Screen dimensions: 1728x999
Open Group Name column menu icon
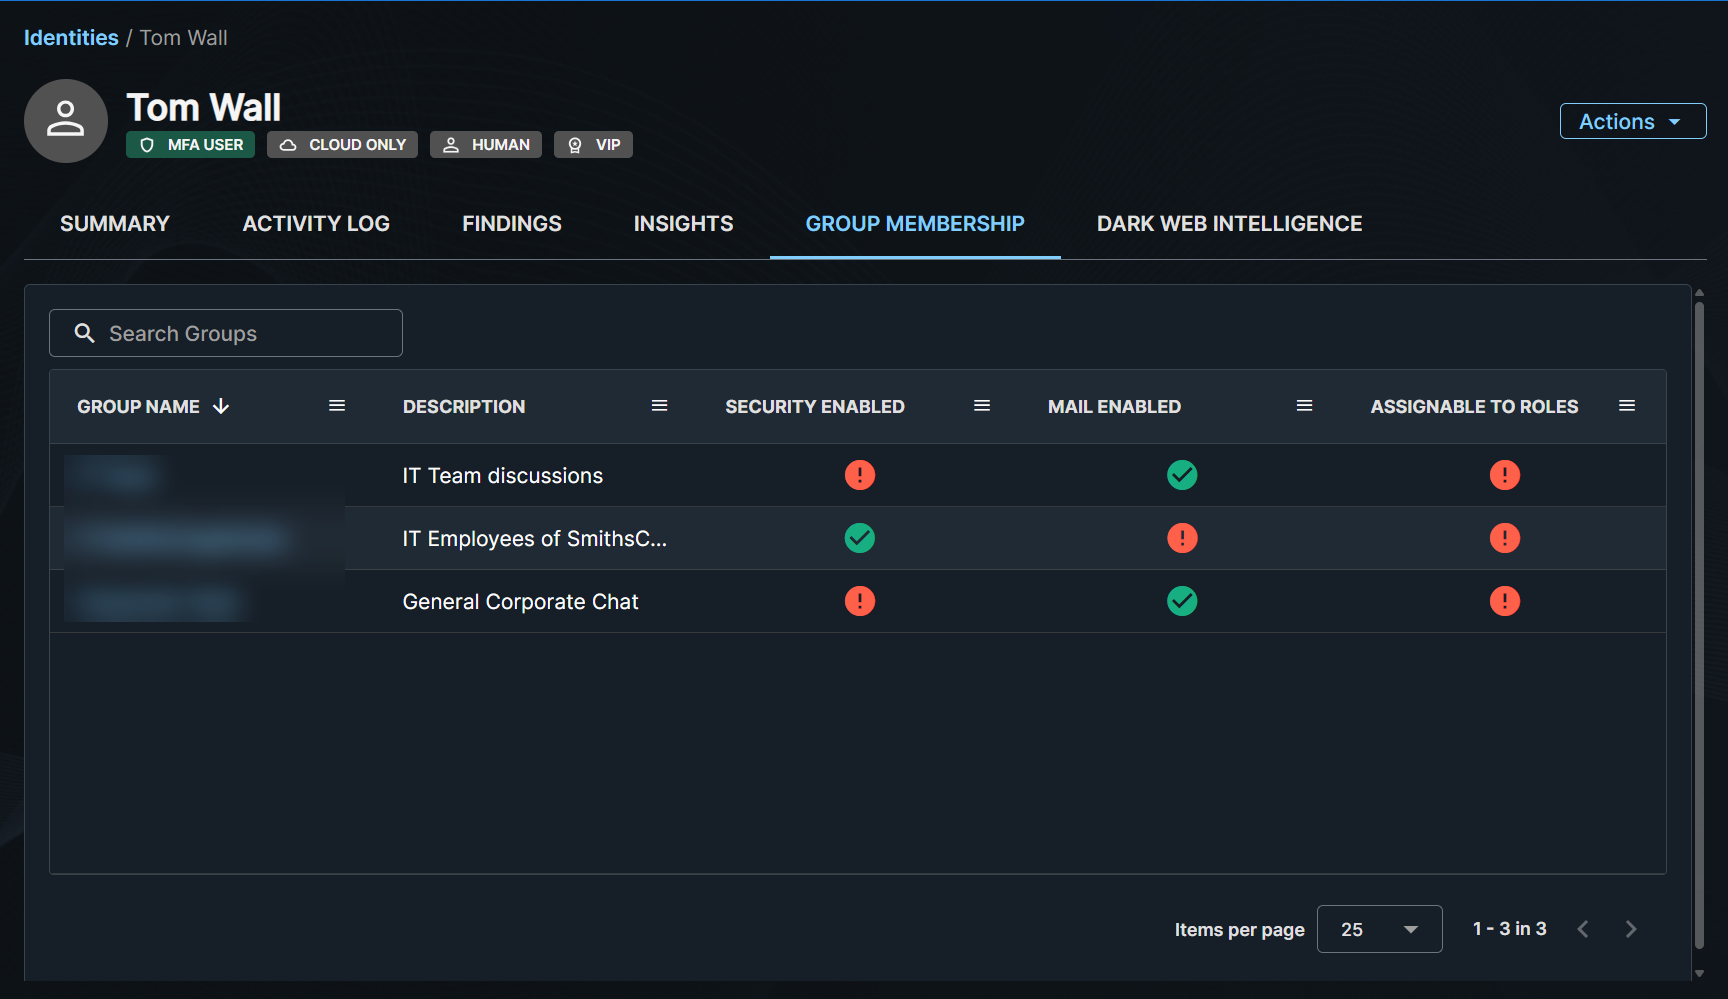tap(337, 406)
